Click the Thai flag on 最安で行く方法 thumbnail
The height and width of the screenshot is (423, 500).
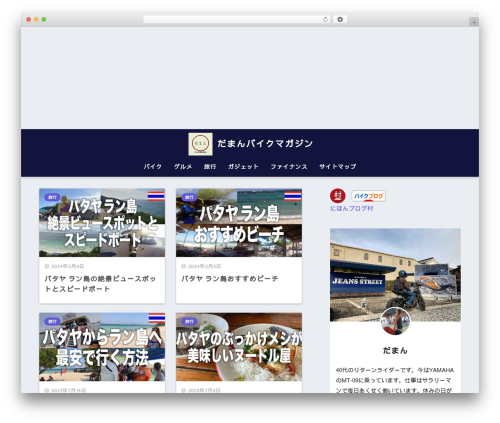click(x=157, y=318)
